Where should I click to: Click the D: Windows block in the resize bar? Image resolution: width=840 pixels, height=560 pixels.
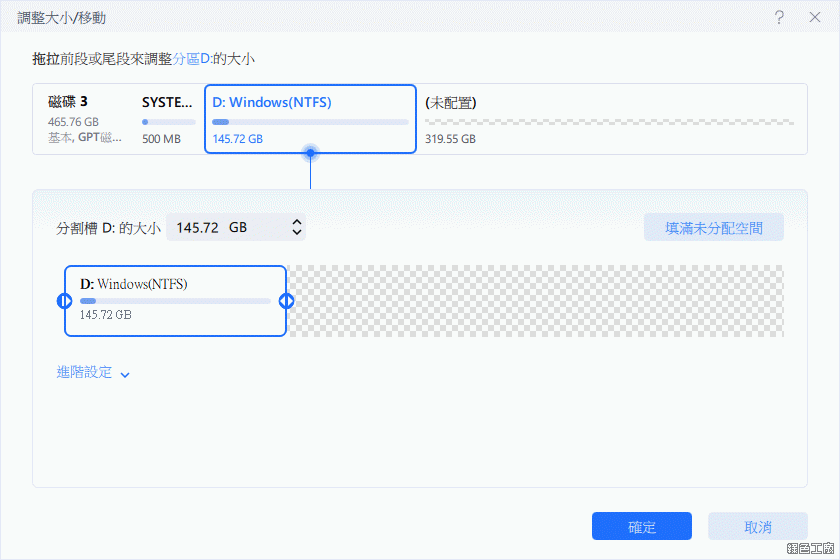pos(175,300)
